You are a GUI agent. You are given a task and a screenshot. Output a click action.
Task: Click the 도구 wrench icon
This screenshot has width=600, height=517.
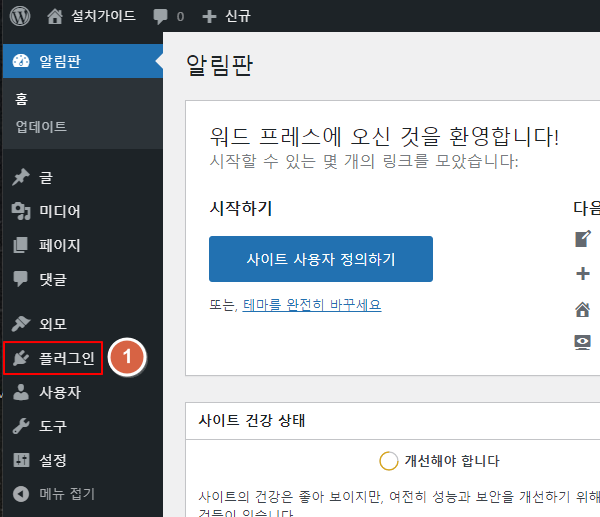pos(21,426)
